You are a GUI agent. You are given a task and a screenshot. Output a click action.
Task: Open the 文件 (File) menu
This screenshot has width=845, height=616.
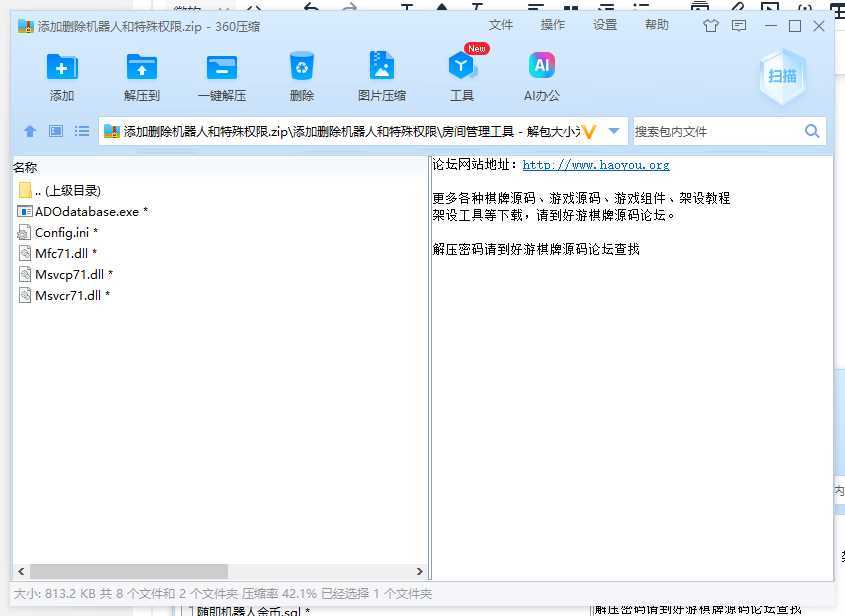click(501, 25)
